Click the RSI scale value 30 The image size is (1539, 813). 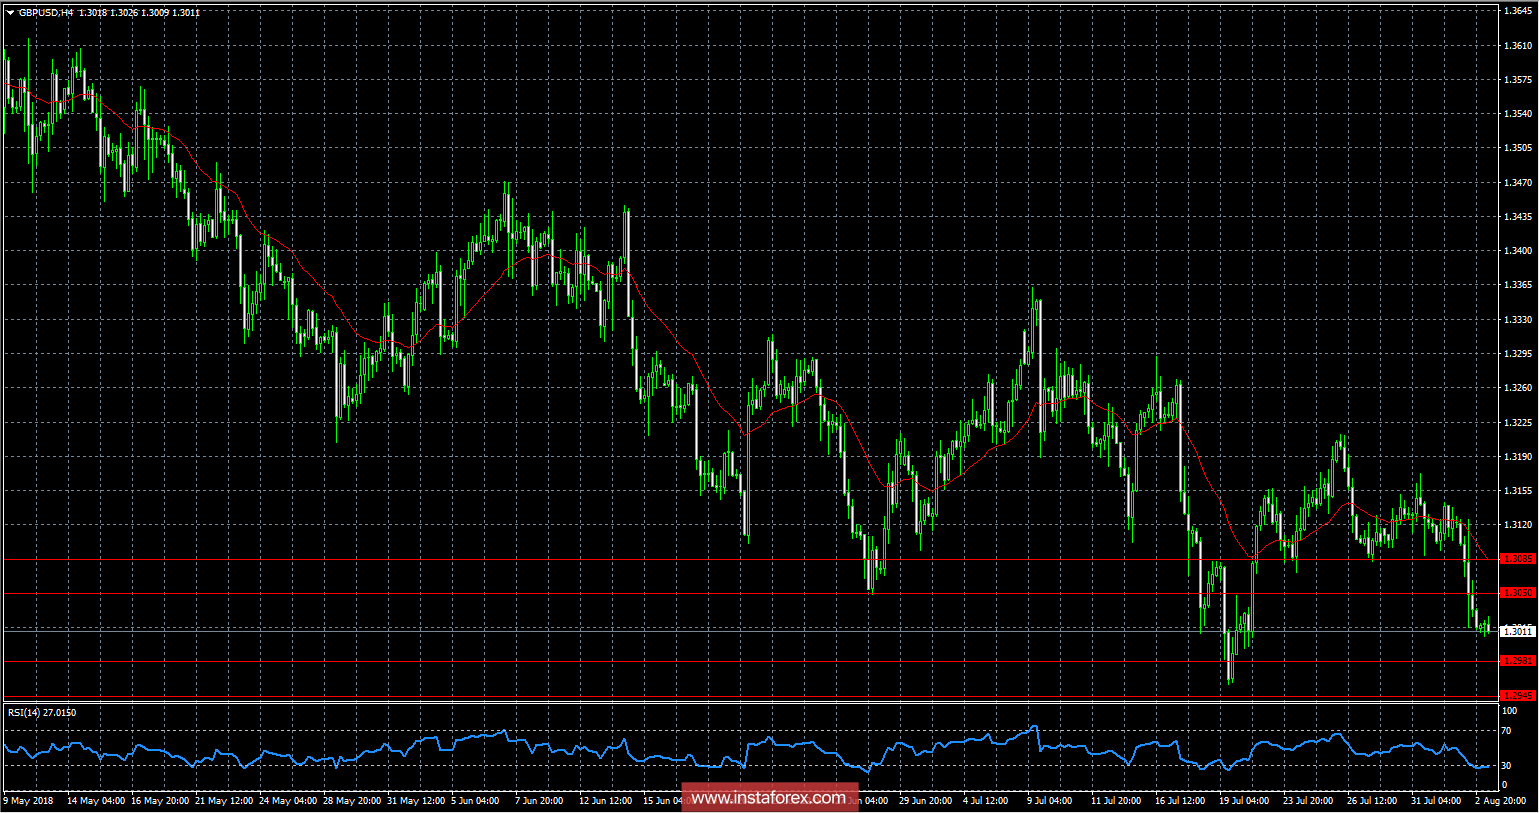pos(1507,766)
